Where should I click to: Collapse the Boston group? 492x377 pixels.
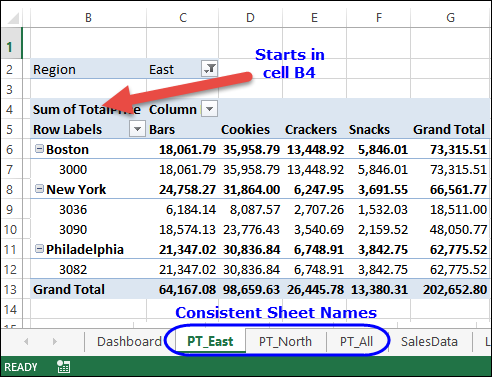(x=39, y=149)
